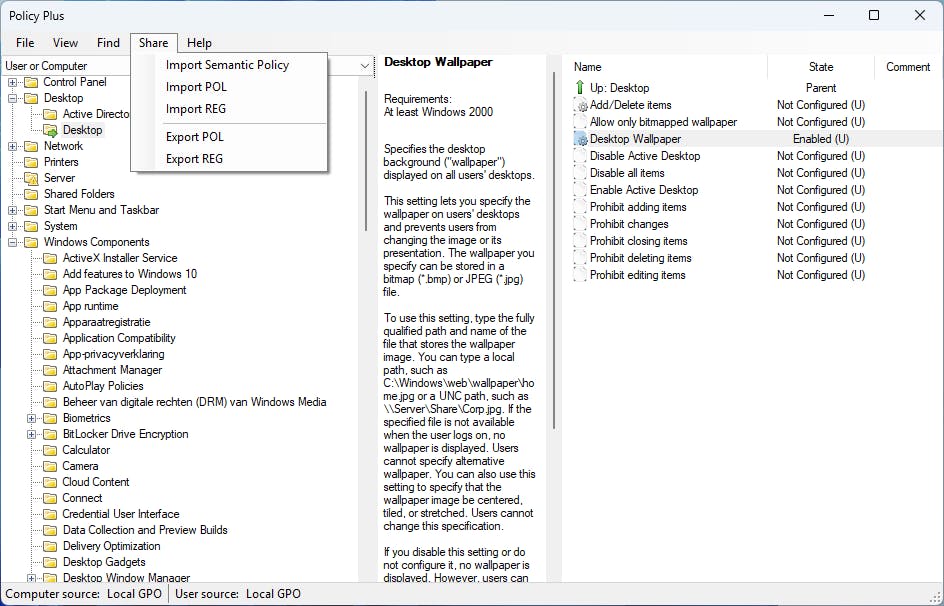Image resolution: width=944 pixels, height=606 pixels.
Task: Click the Control Panel folder icon
Action: coord(31,82)
